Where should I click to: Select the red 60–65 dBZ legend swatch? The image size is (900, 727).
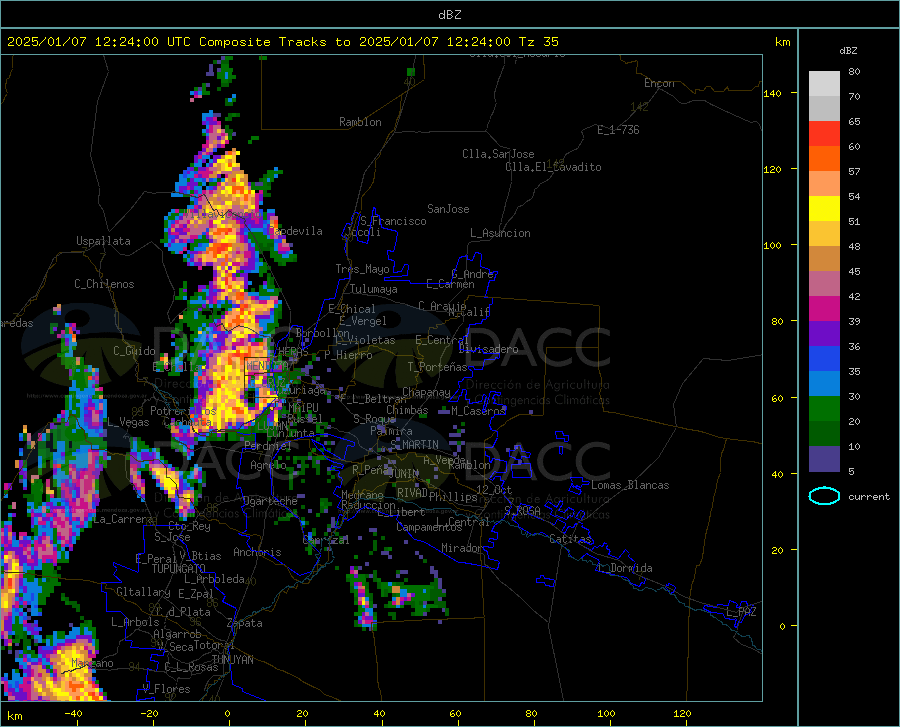click(824, 134)
